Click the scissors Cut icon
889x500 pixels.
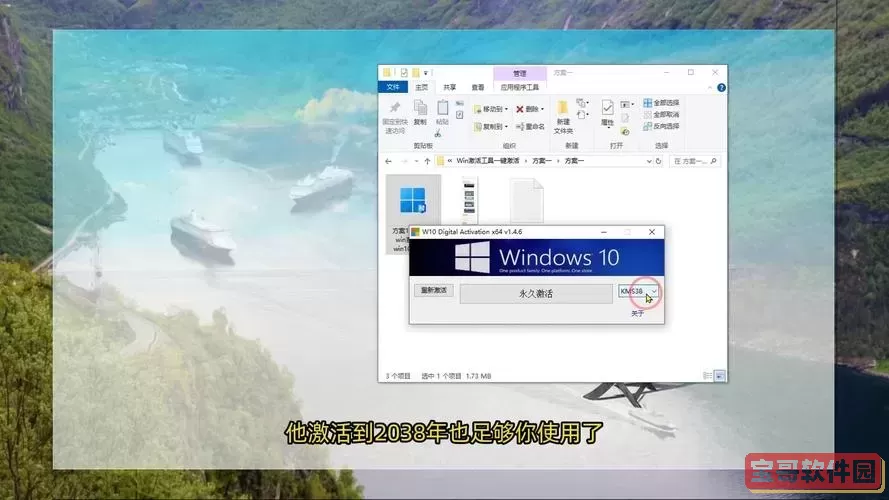click(438, 134)
